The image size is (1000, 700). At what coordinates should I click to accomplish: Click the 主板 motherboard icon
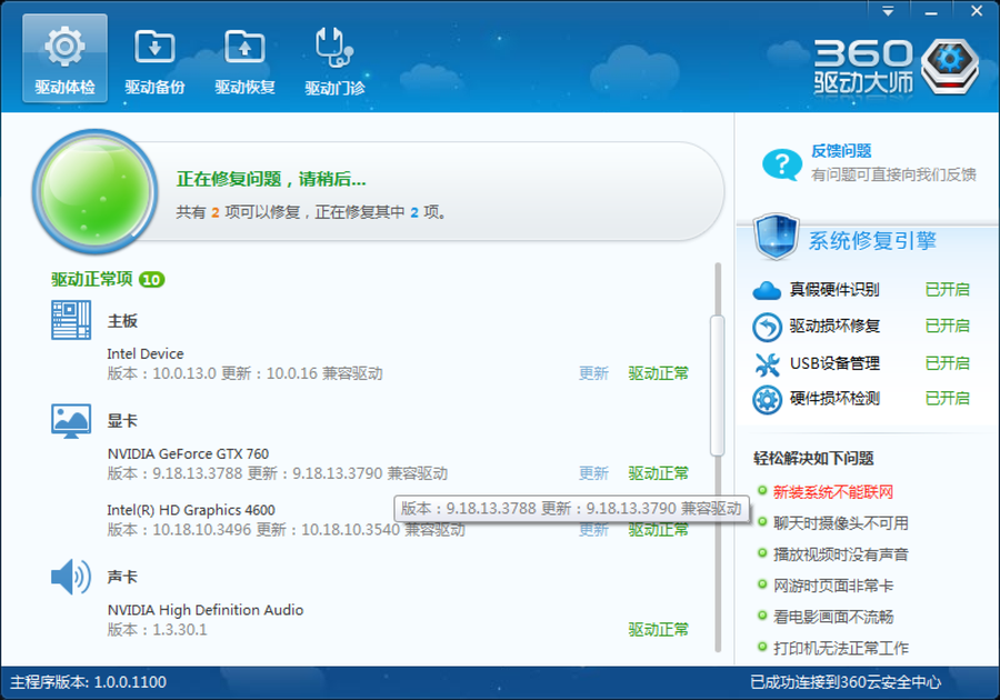pos(71,320)
